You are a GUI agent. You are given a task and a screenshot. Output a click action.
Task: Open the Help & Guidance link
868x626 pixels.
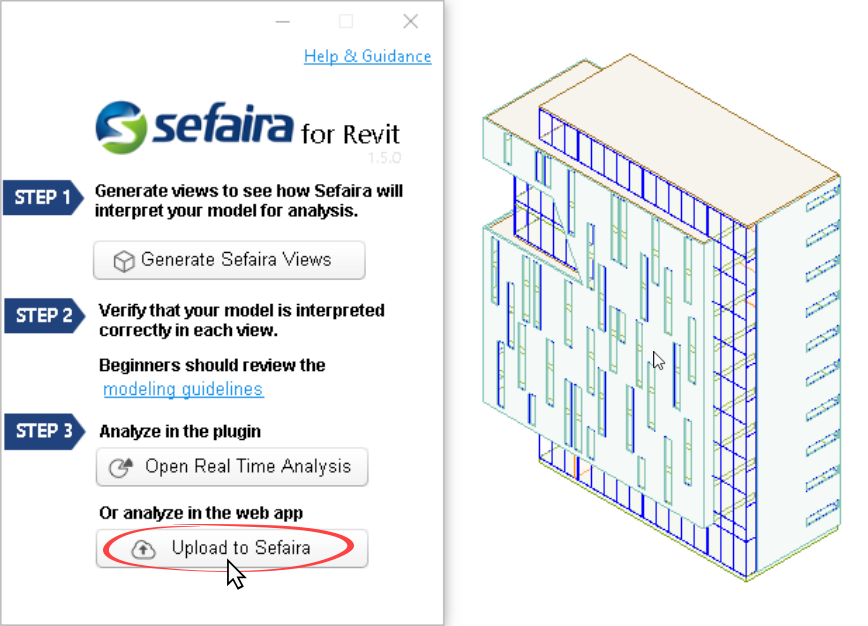(368, 56)
